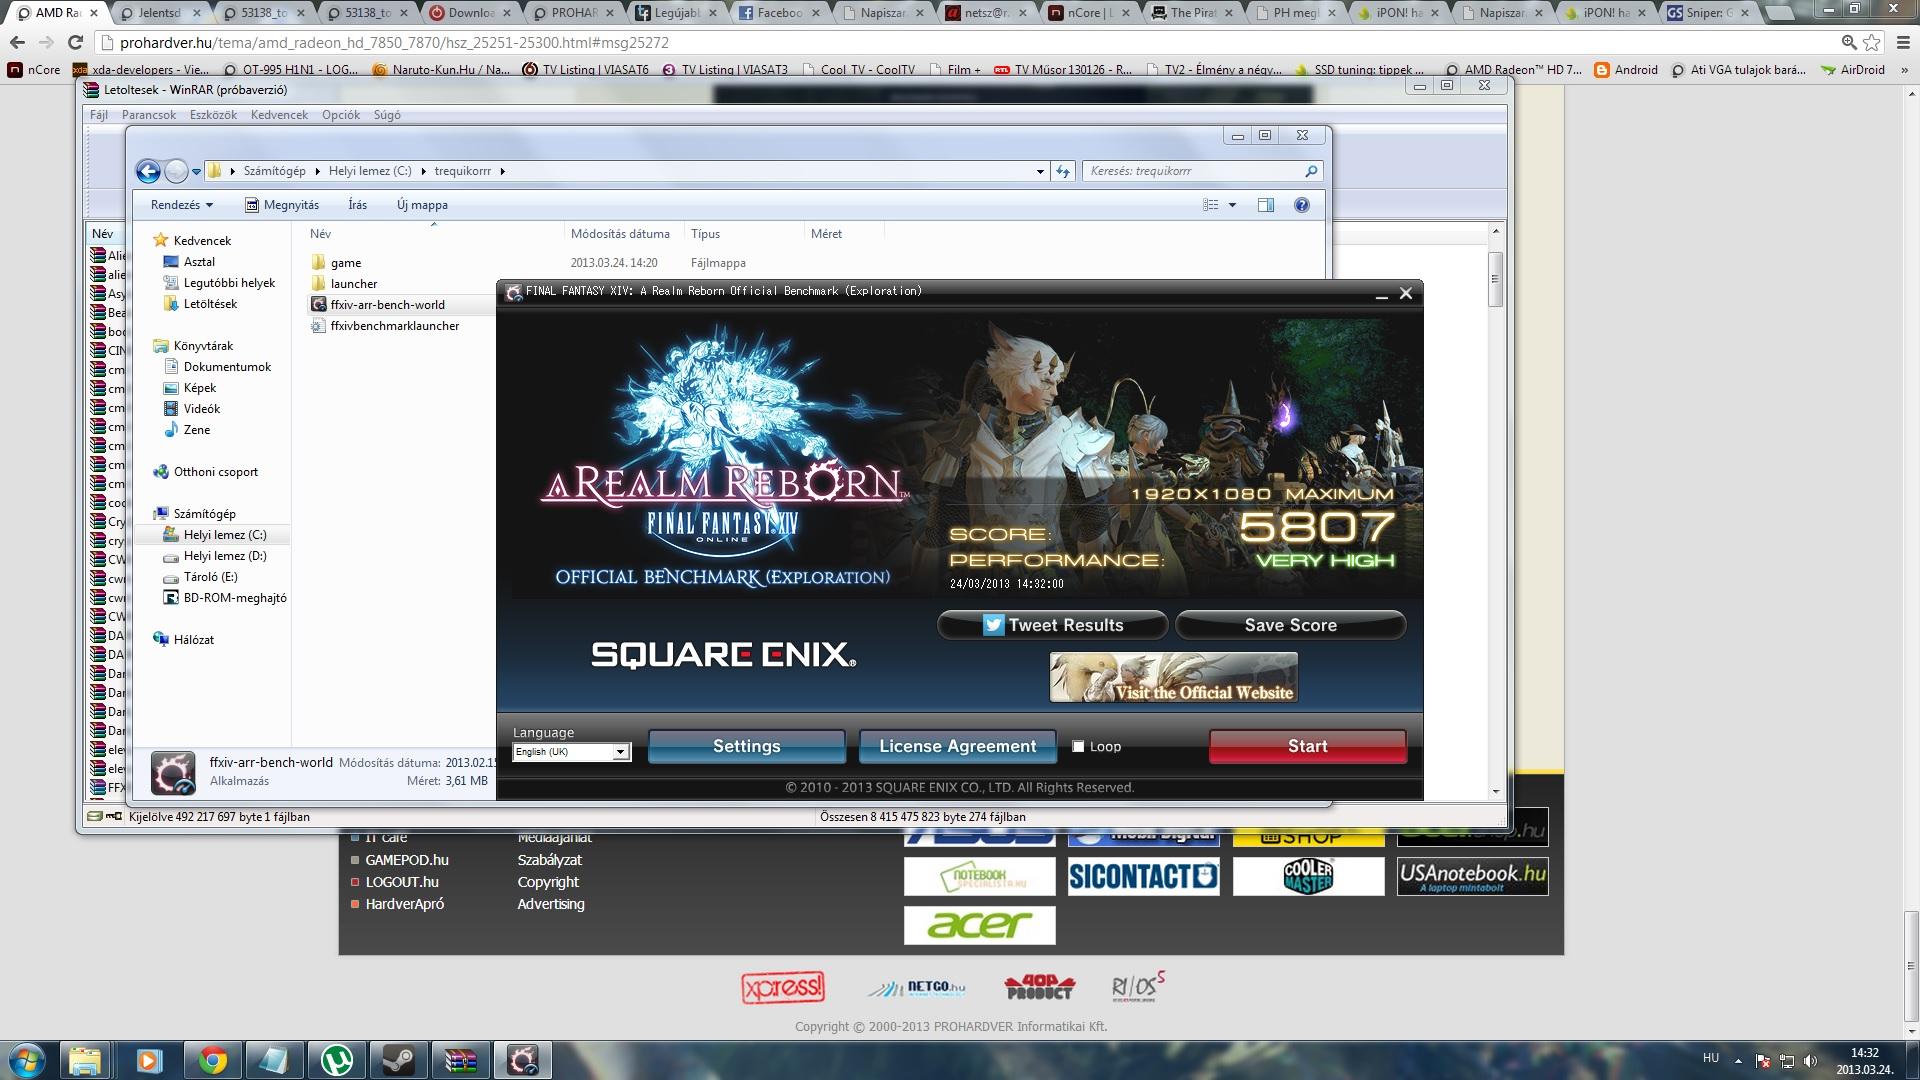Open WinRAR Kedvencek menu
This screenshot has height=1080, width=1920.
tap(279, 115)
